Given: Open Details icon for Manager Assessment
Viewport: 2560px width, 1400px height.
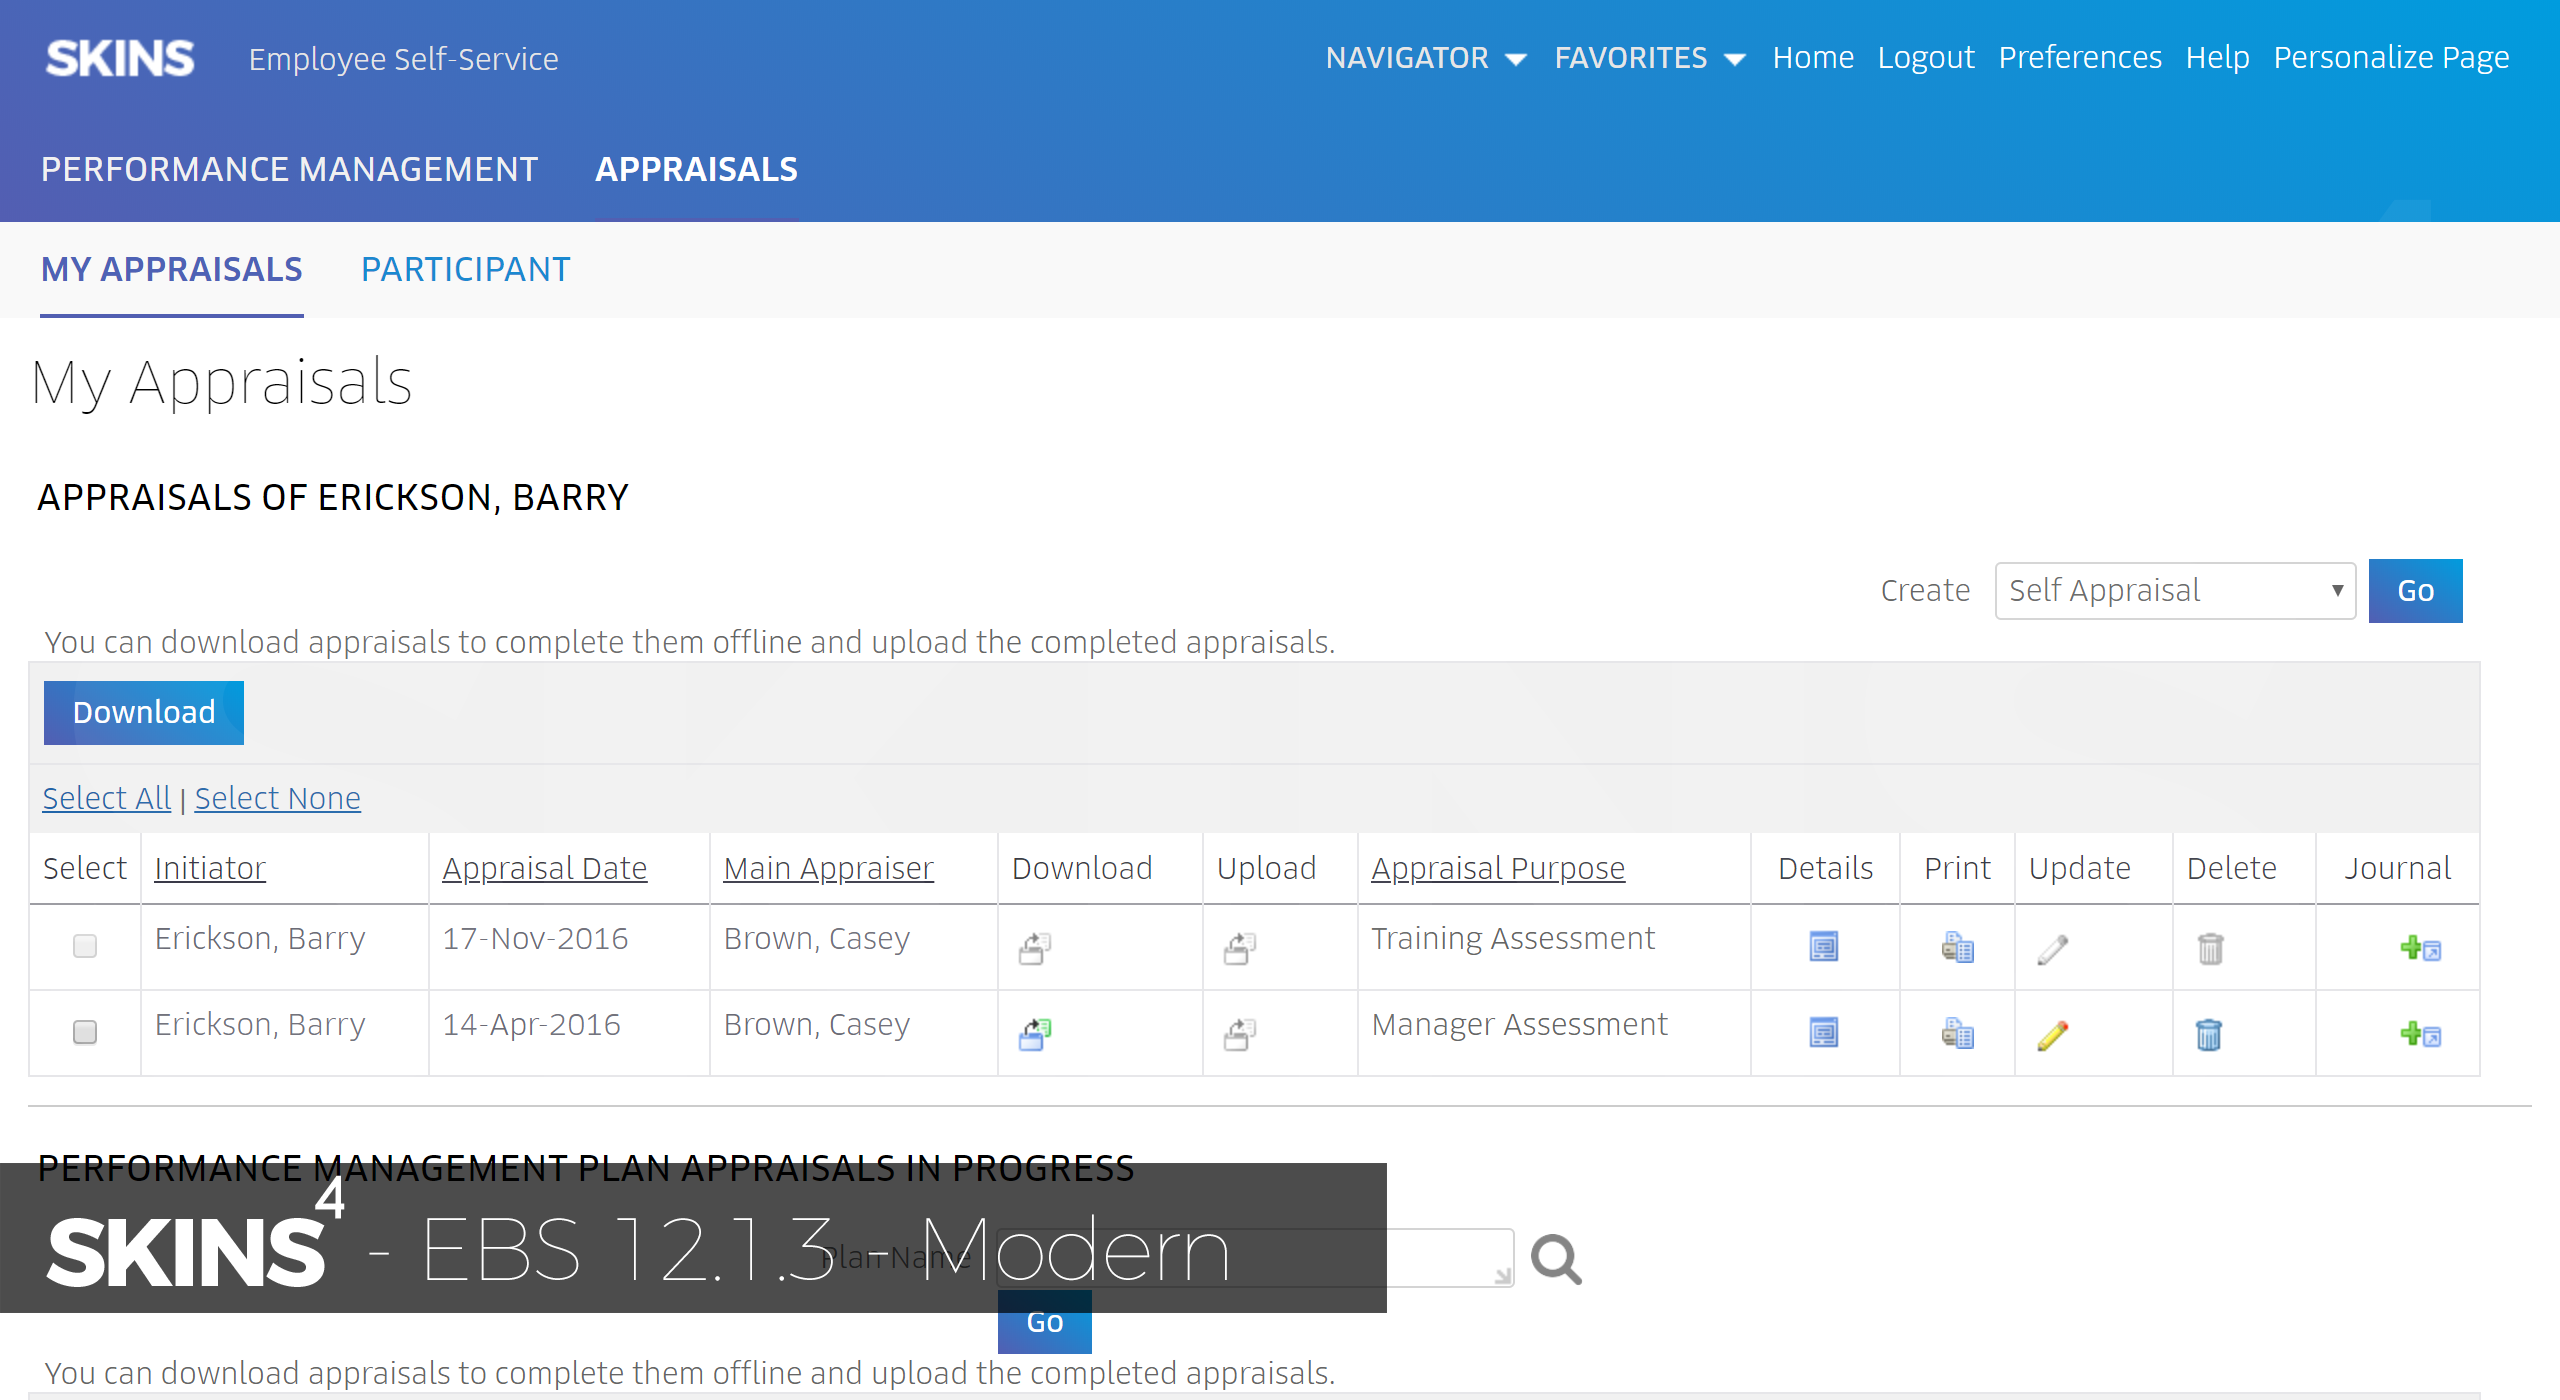Looking at the screenshot, I should point(1824,1032).
